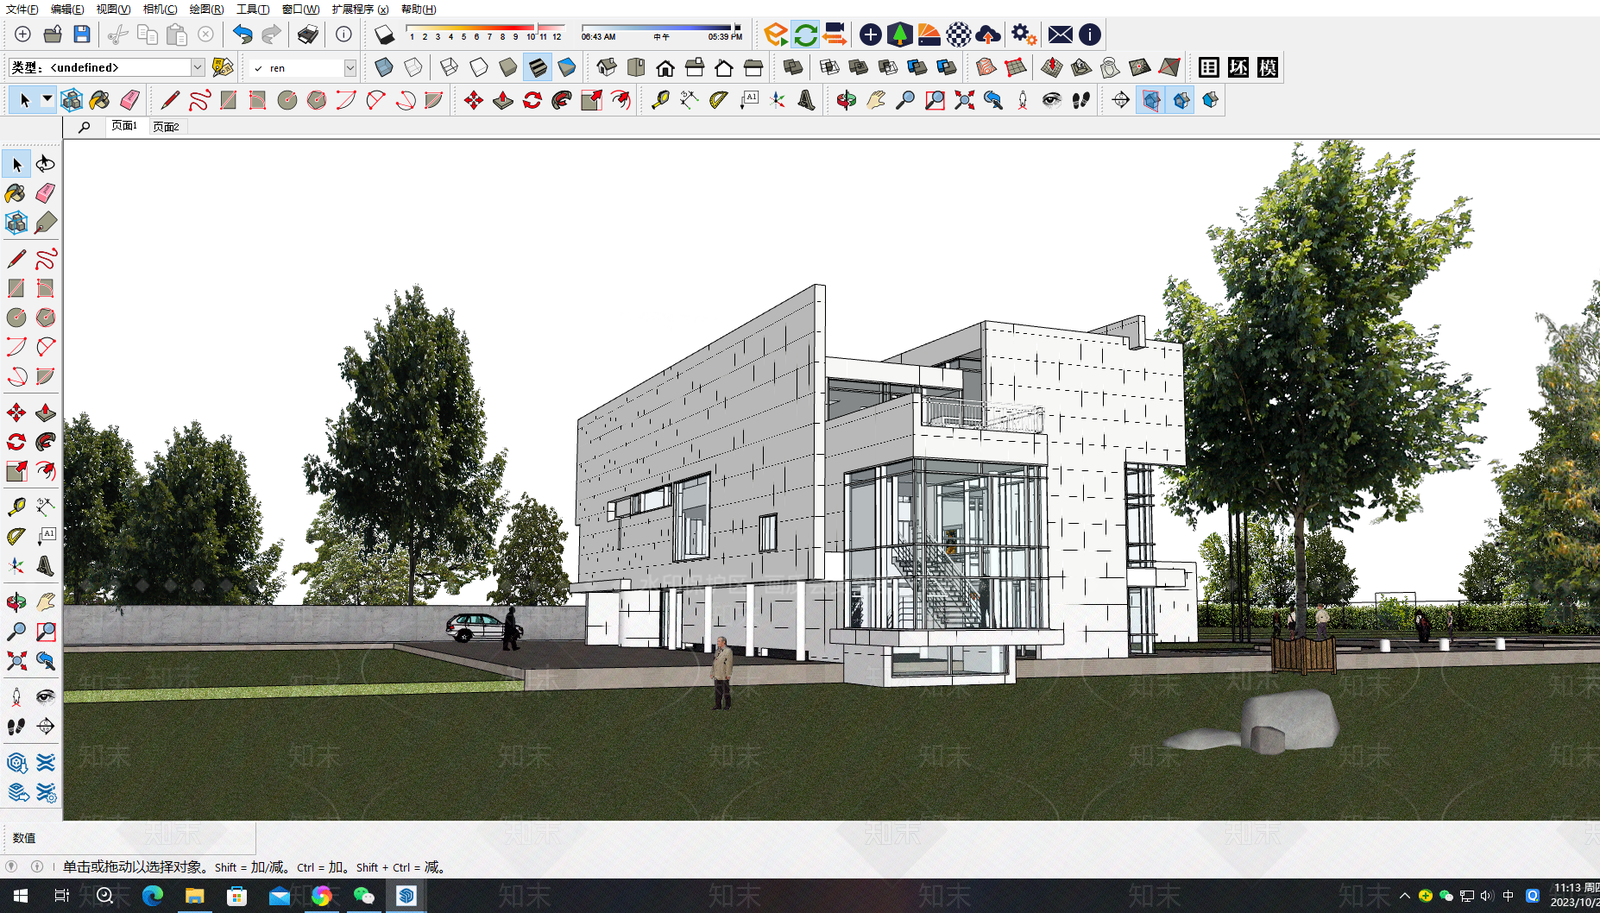Toggle Display Section Cuts
Screen dimensions: 1600x913
pyautogui.click(x=1181, y=100)
